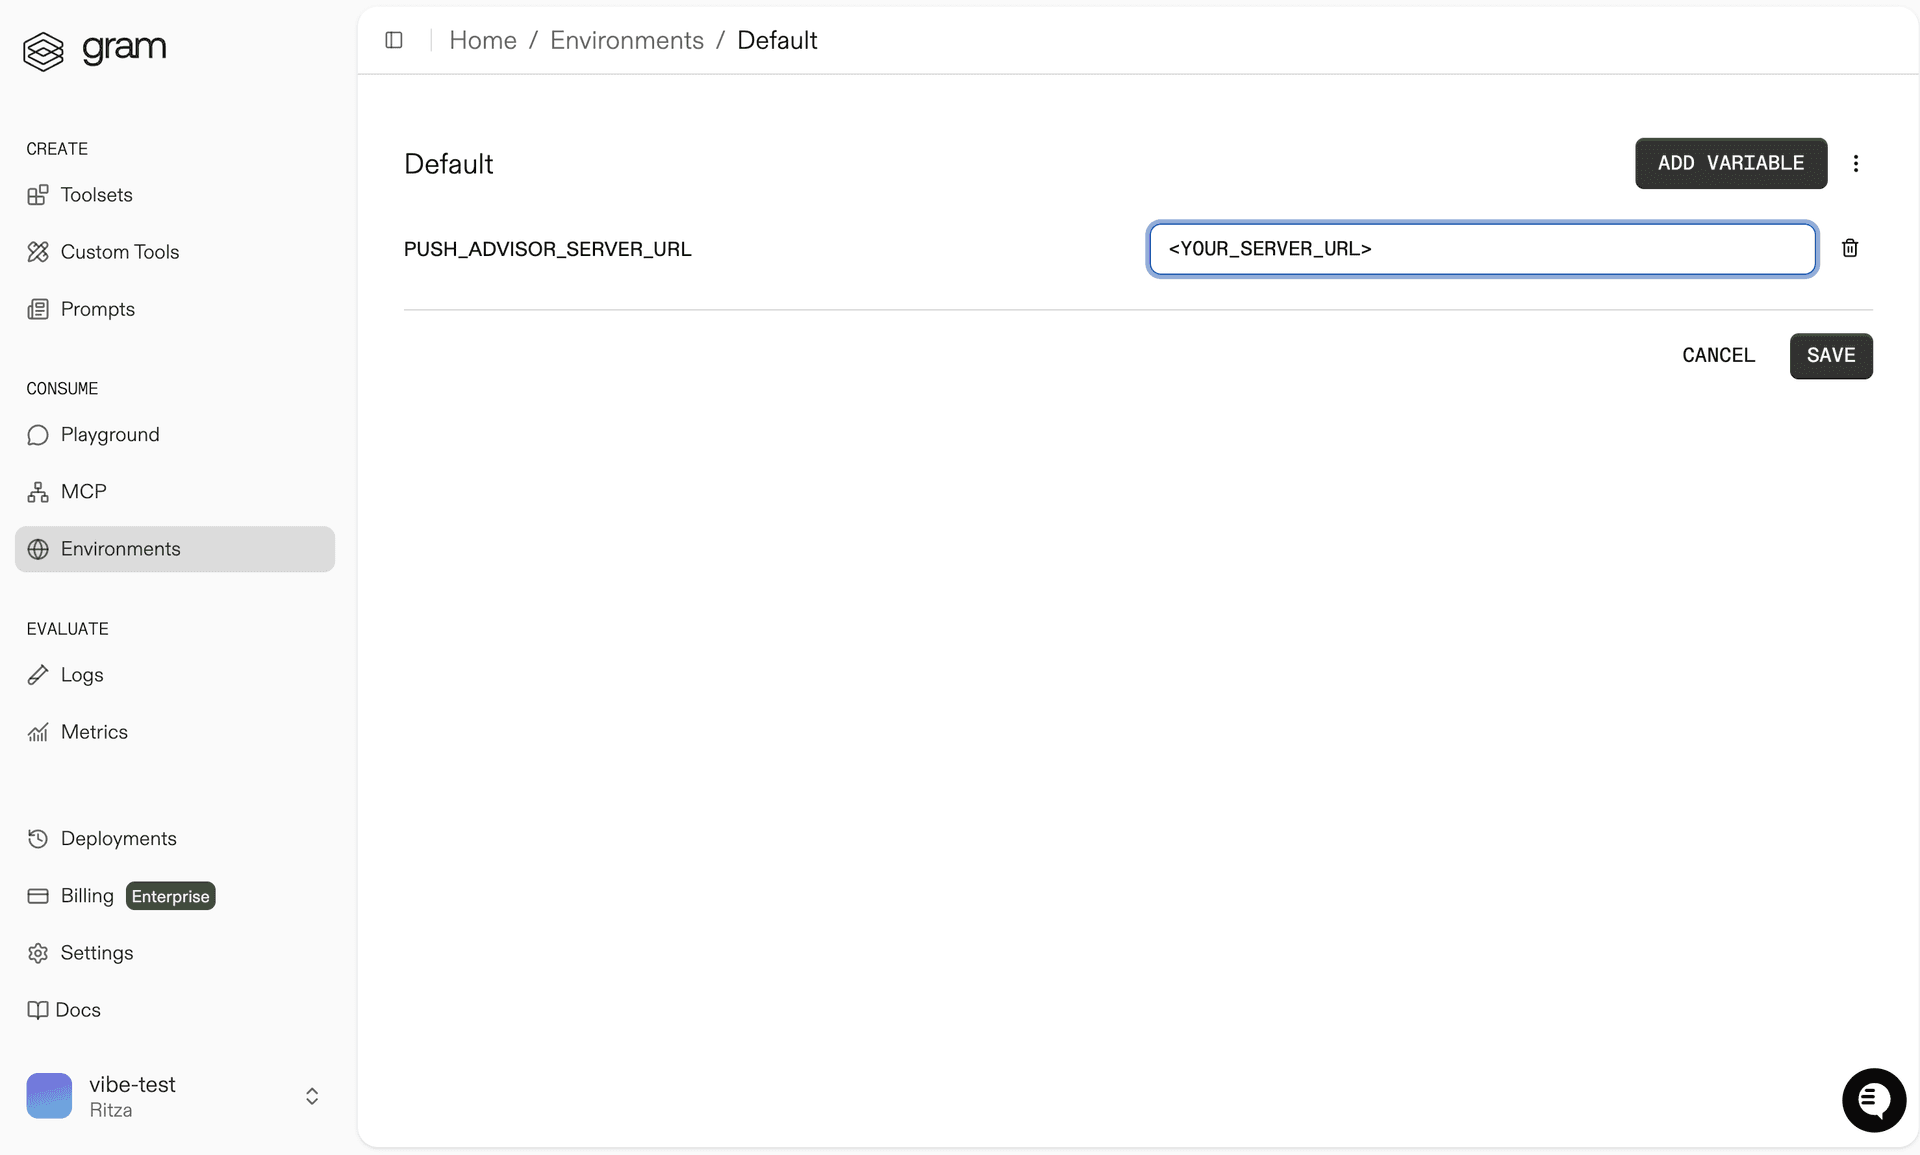Open the Metrics view
The height and width of the screenshot is (1155, 1920).
click(94, 732)
